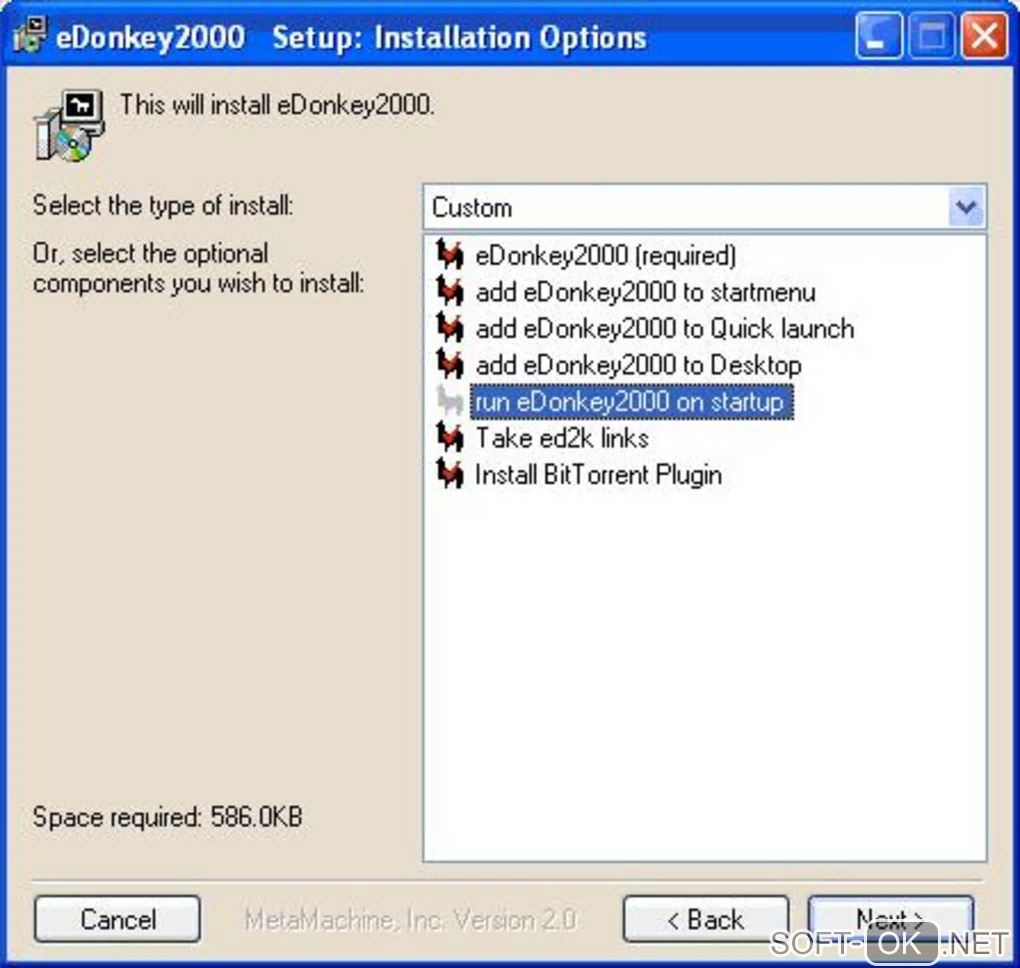This screenshot has width=1020, height=968.
Task: Uncheck donkey icon for Take ed2k links
Action: 450,437
